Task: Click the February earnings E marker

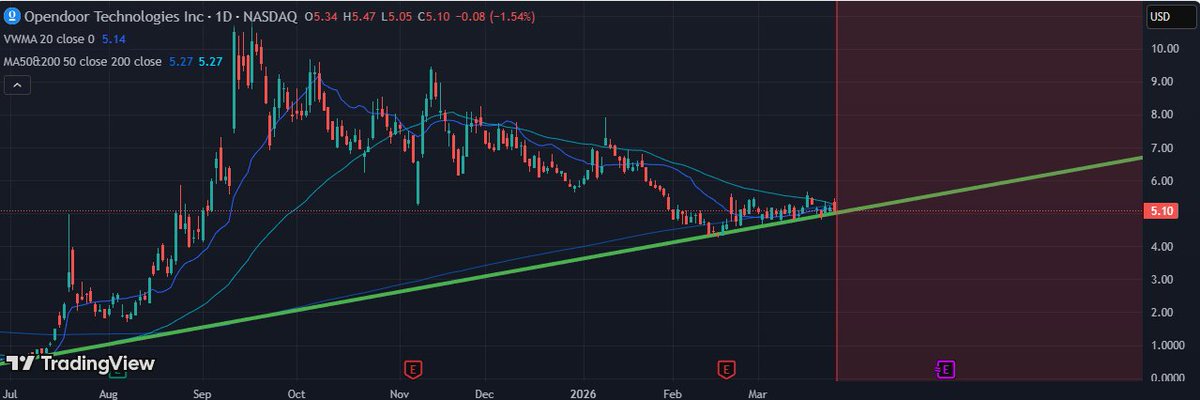Action: pyautogui.click(x=726, y=369)
